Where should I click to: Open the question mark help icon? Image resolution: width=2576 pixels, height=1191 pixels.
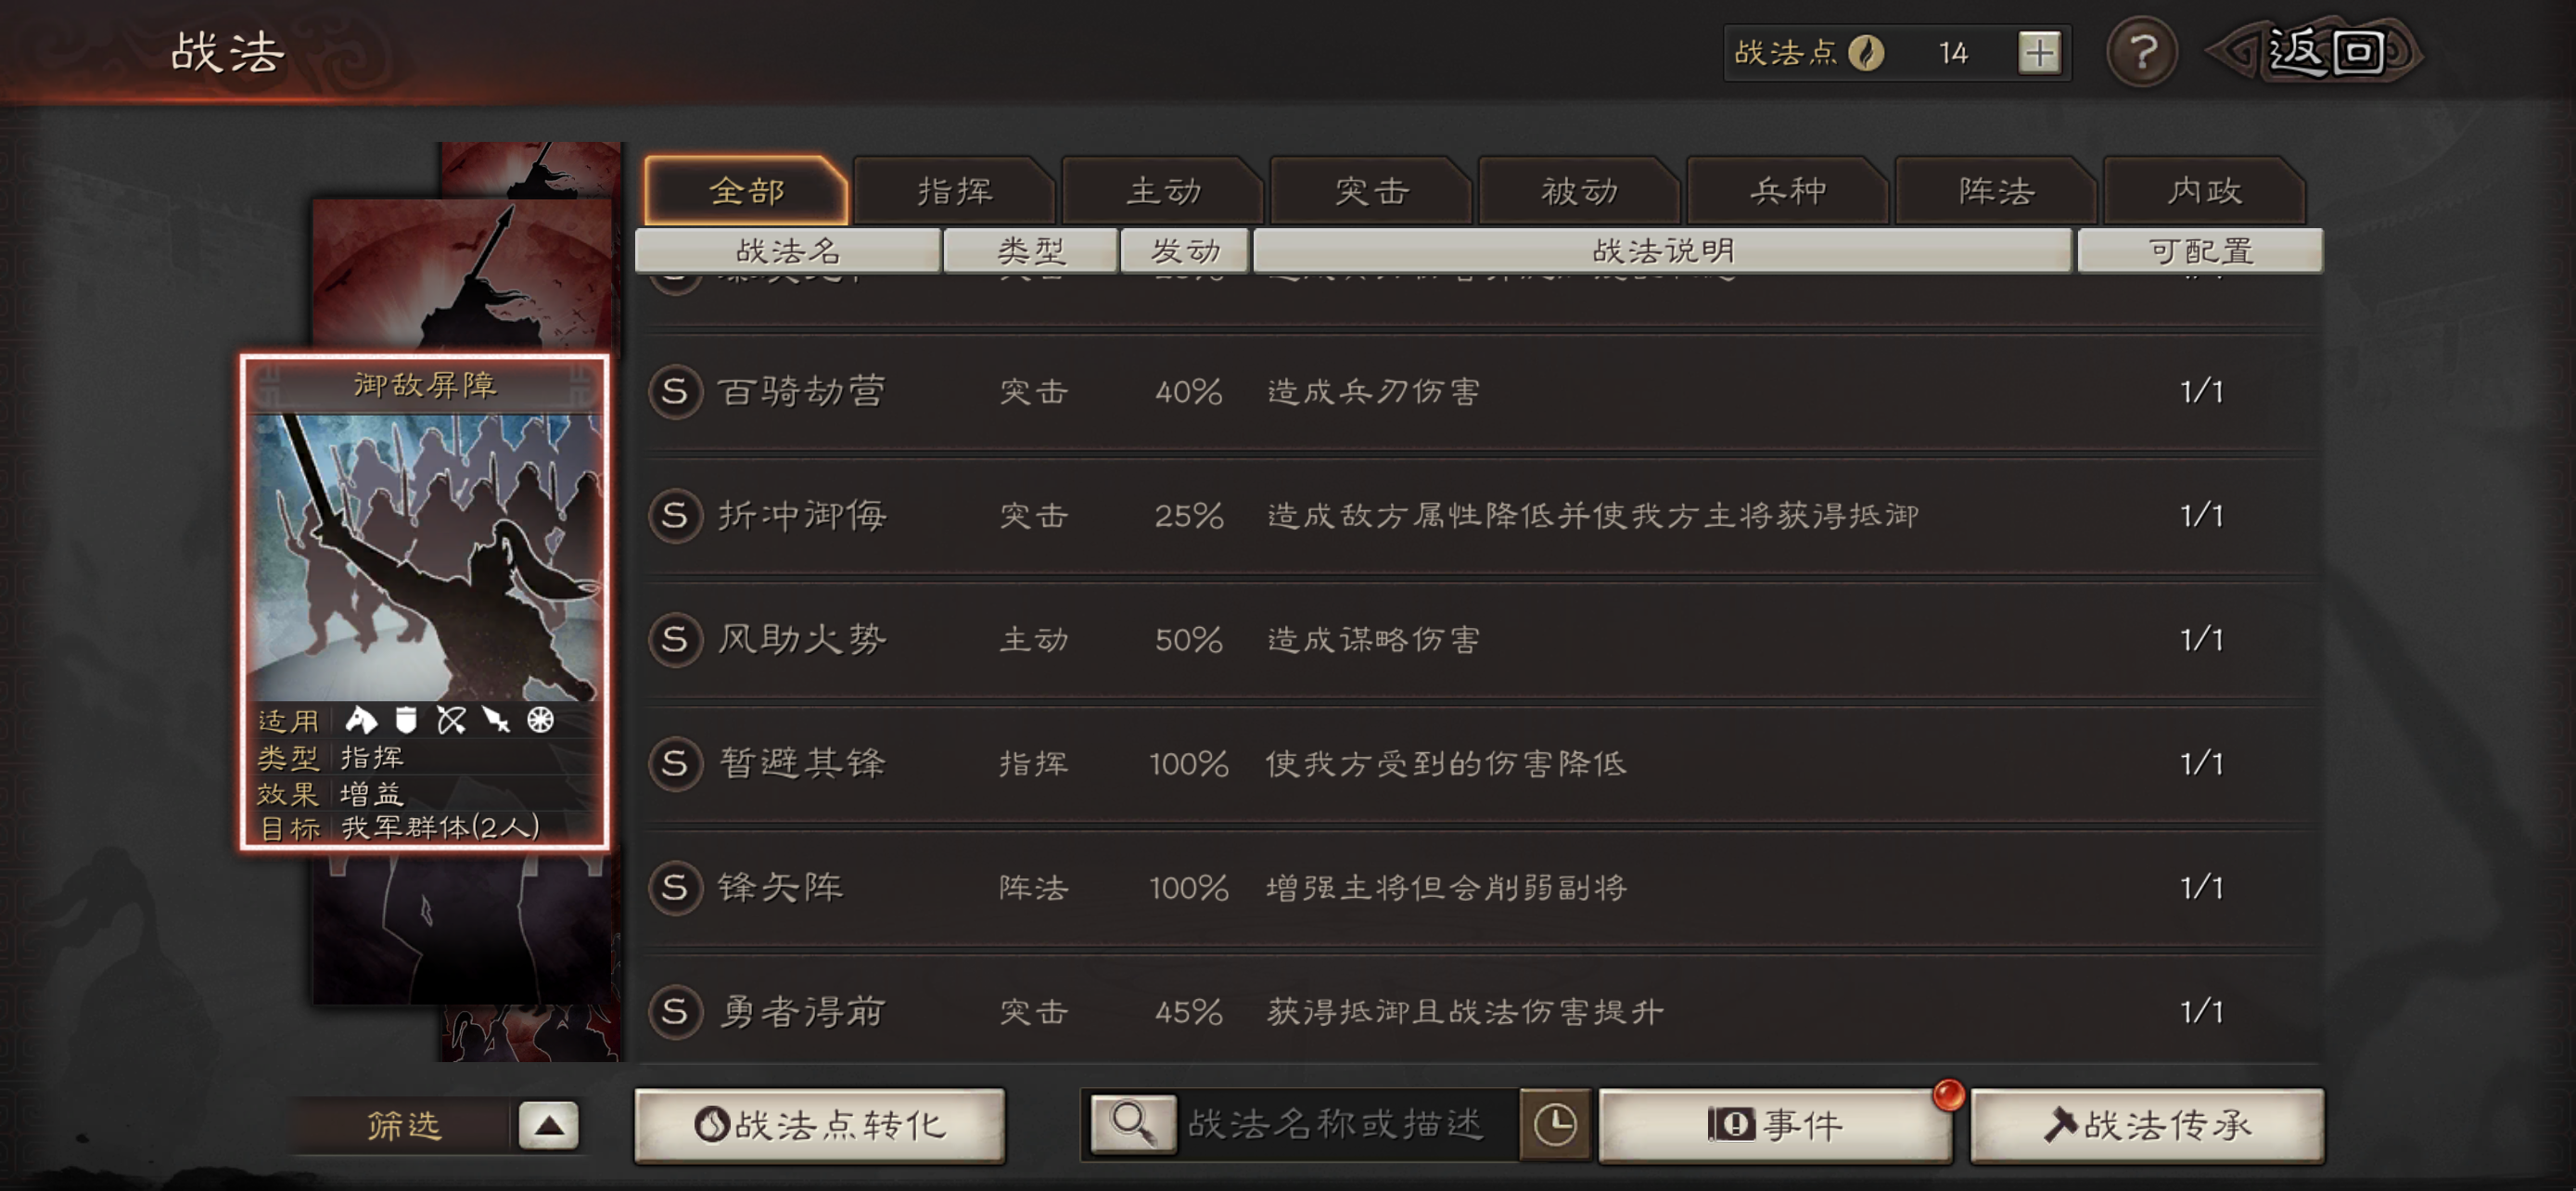coord(2142,52)
